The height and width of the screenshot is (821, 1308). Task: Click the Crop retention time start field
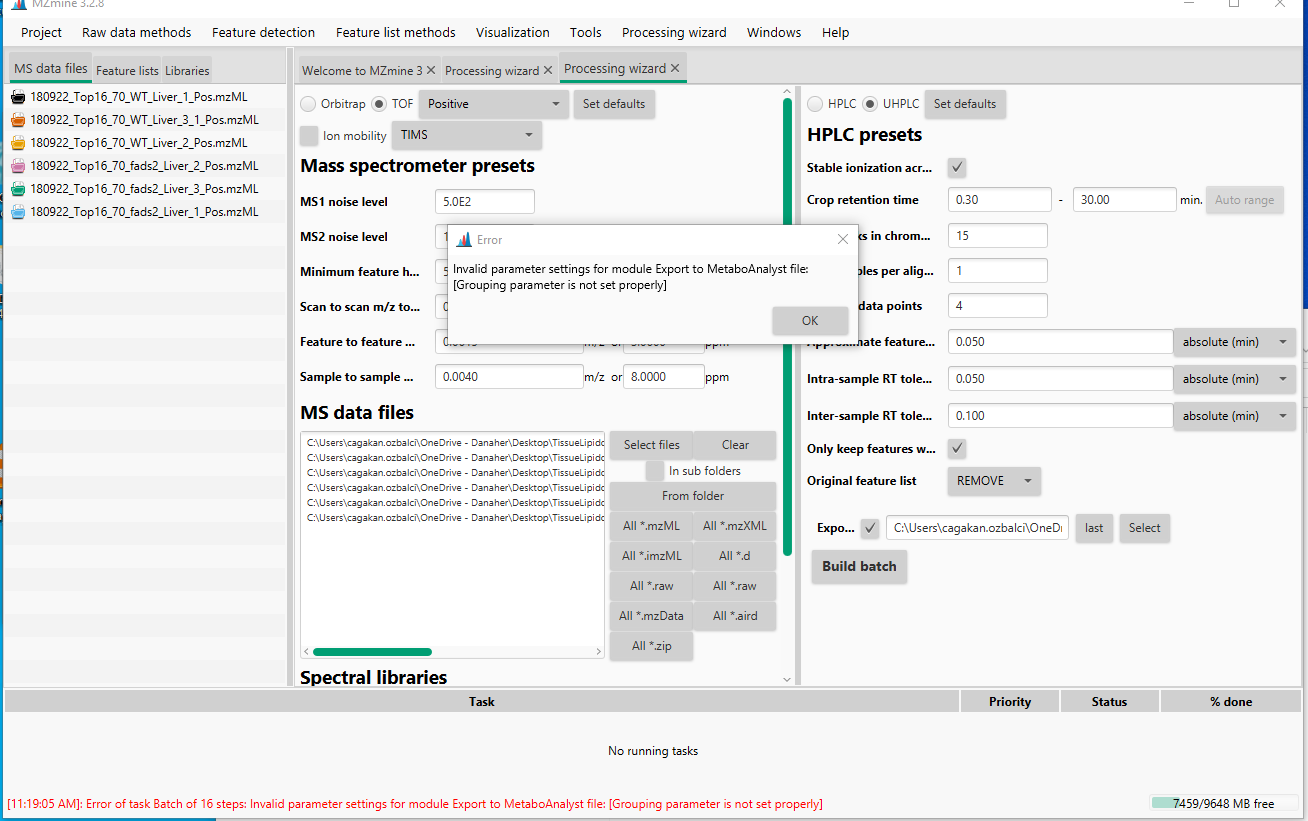pyautogui.click(x=999, y=199)
